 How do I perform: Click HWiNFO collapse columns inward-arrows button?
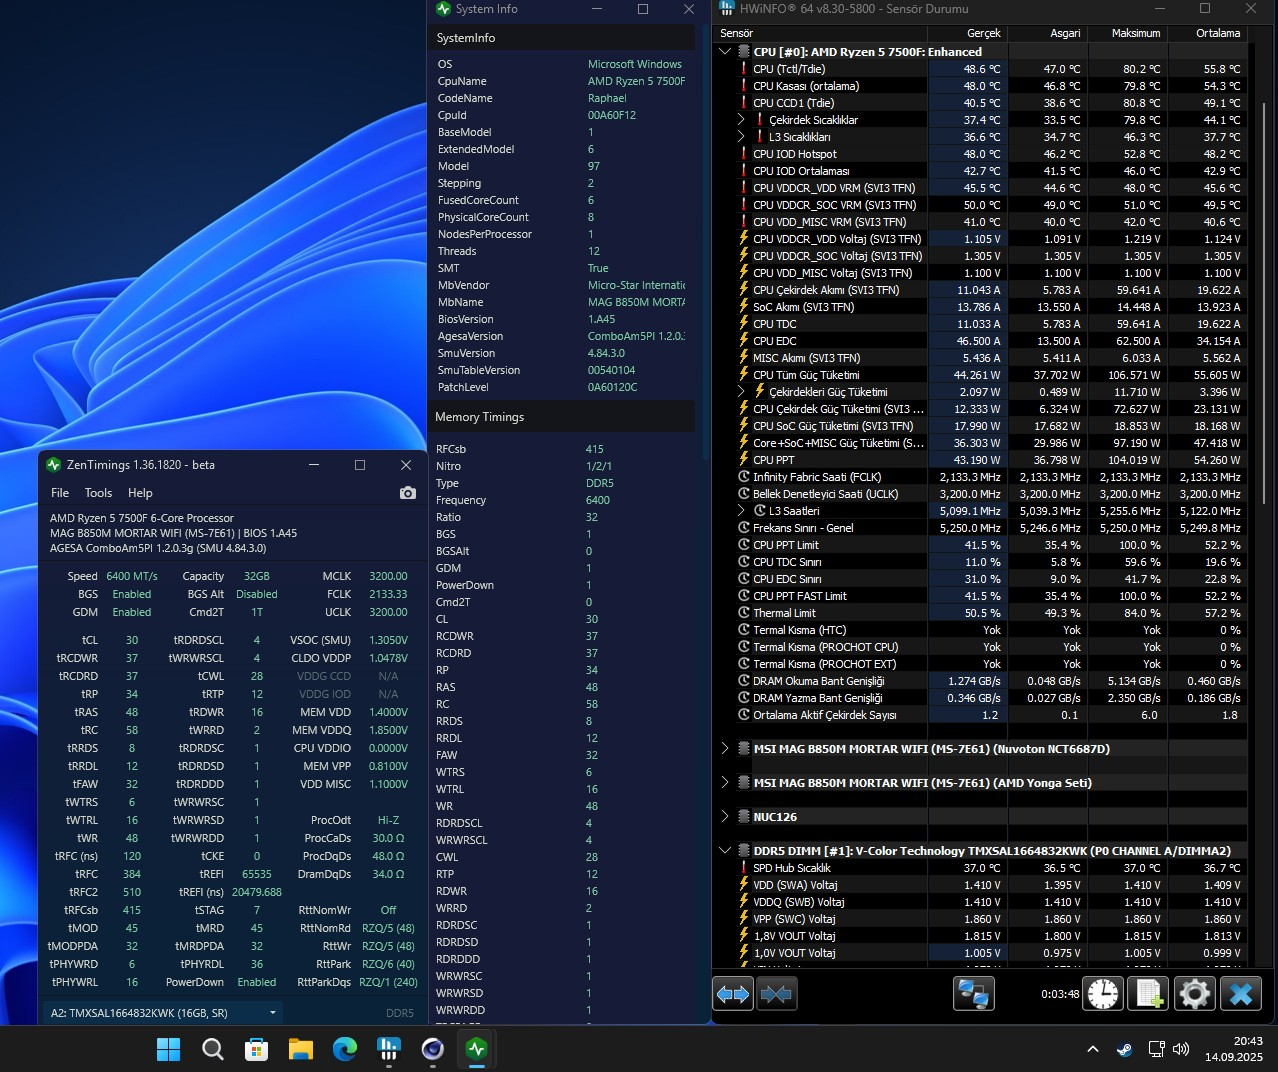tap(777, 994)
